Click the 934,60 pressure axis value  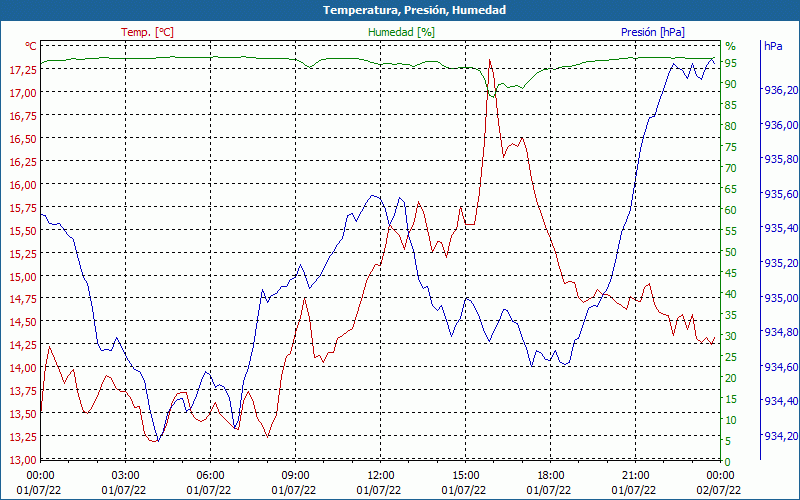[x=781, y=366]
